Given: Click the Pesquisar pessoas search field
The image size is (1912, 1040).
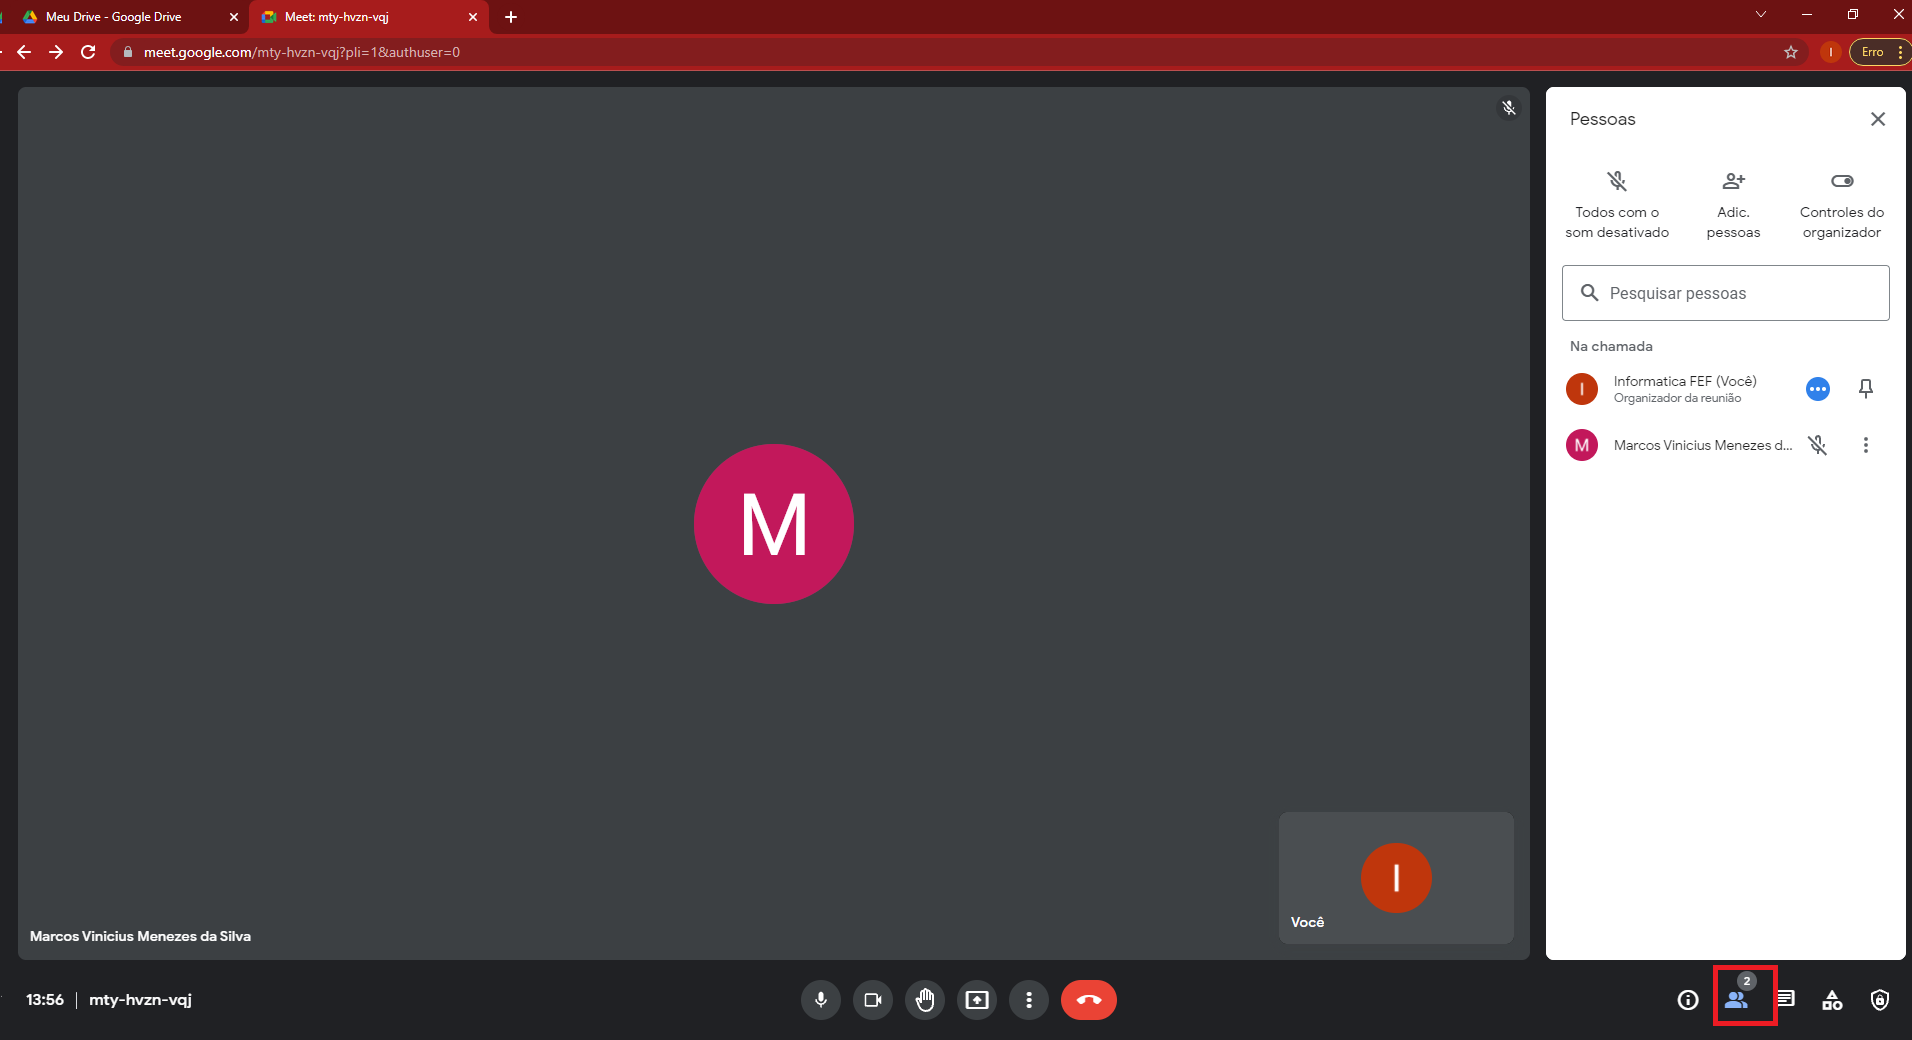Looking at the screenshot, I should pyautogui.click(x=1726, y=293).
